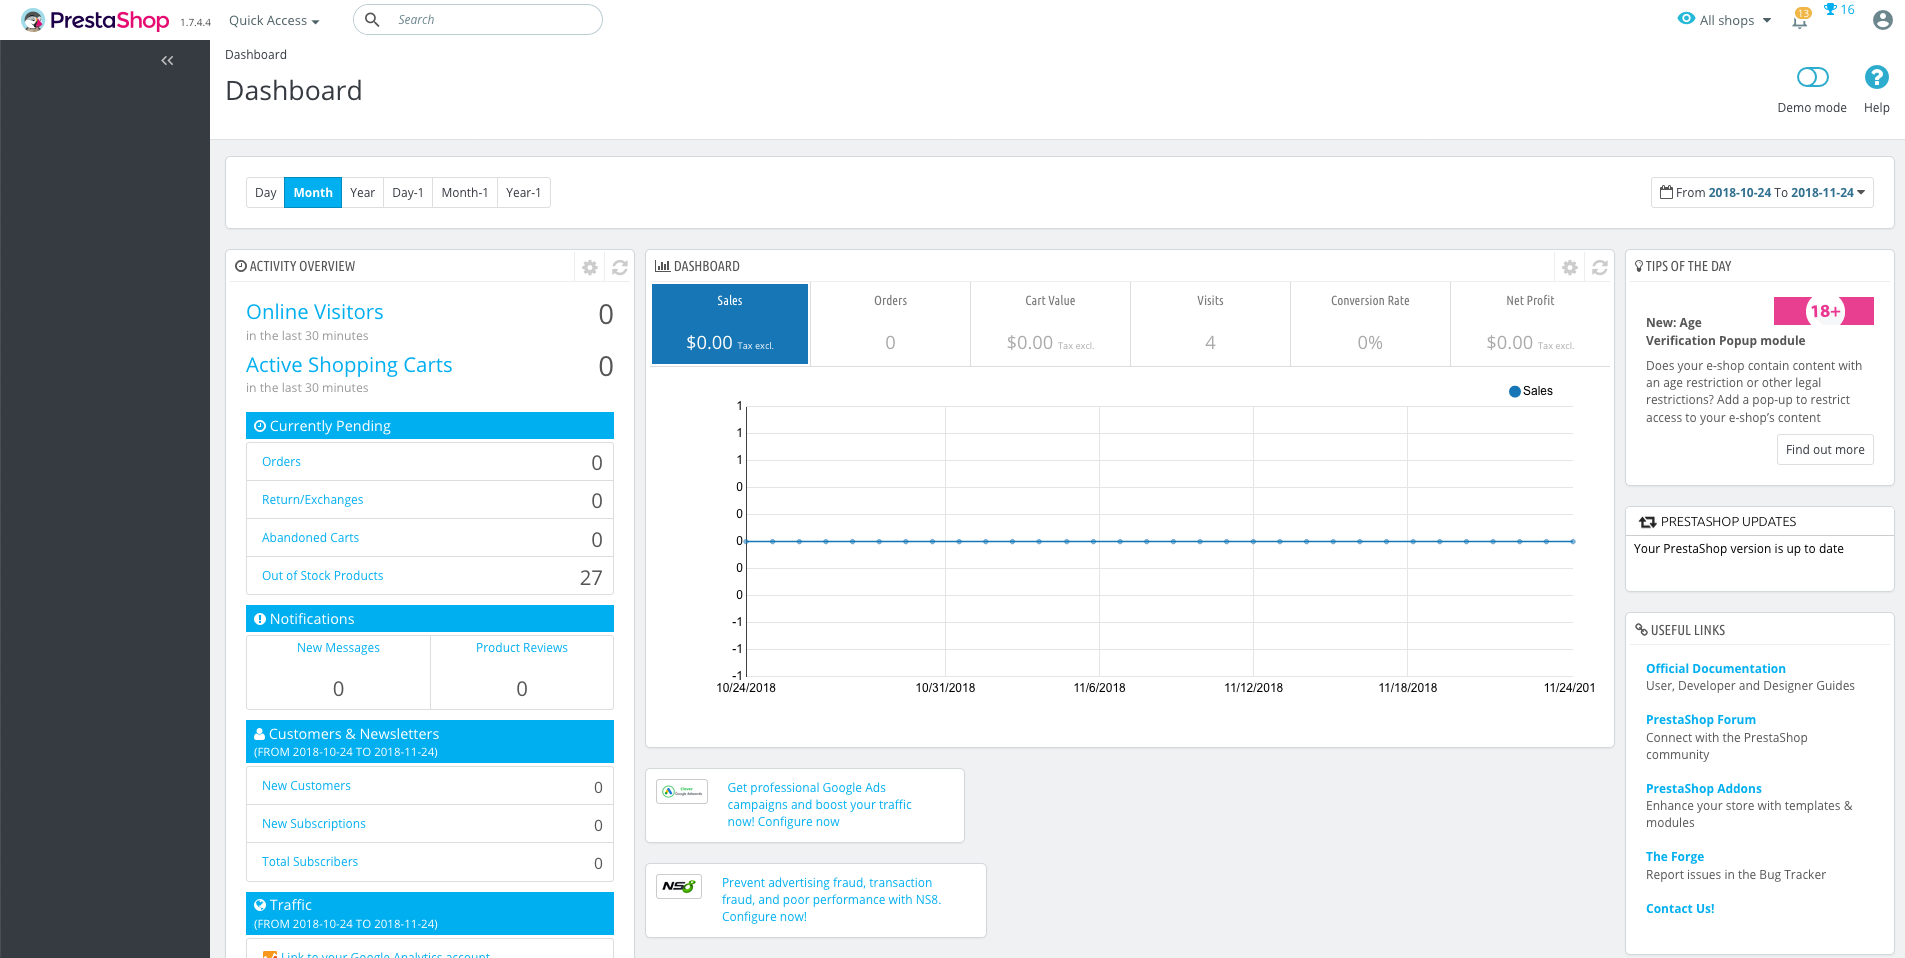Open the user profile avatar icon
Screen dimensions: 1905x958
[1883, 20]
